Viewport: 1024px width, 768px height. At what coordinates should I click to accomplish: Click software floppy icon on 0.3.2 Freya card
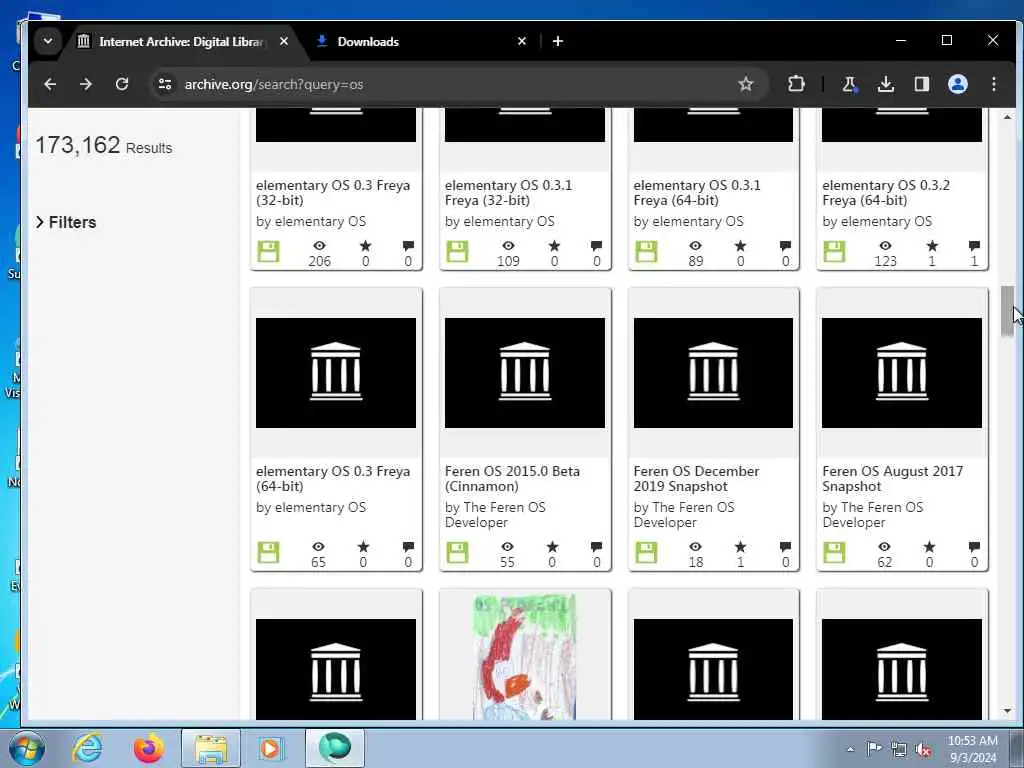coord(834,251)
